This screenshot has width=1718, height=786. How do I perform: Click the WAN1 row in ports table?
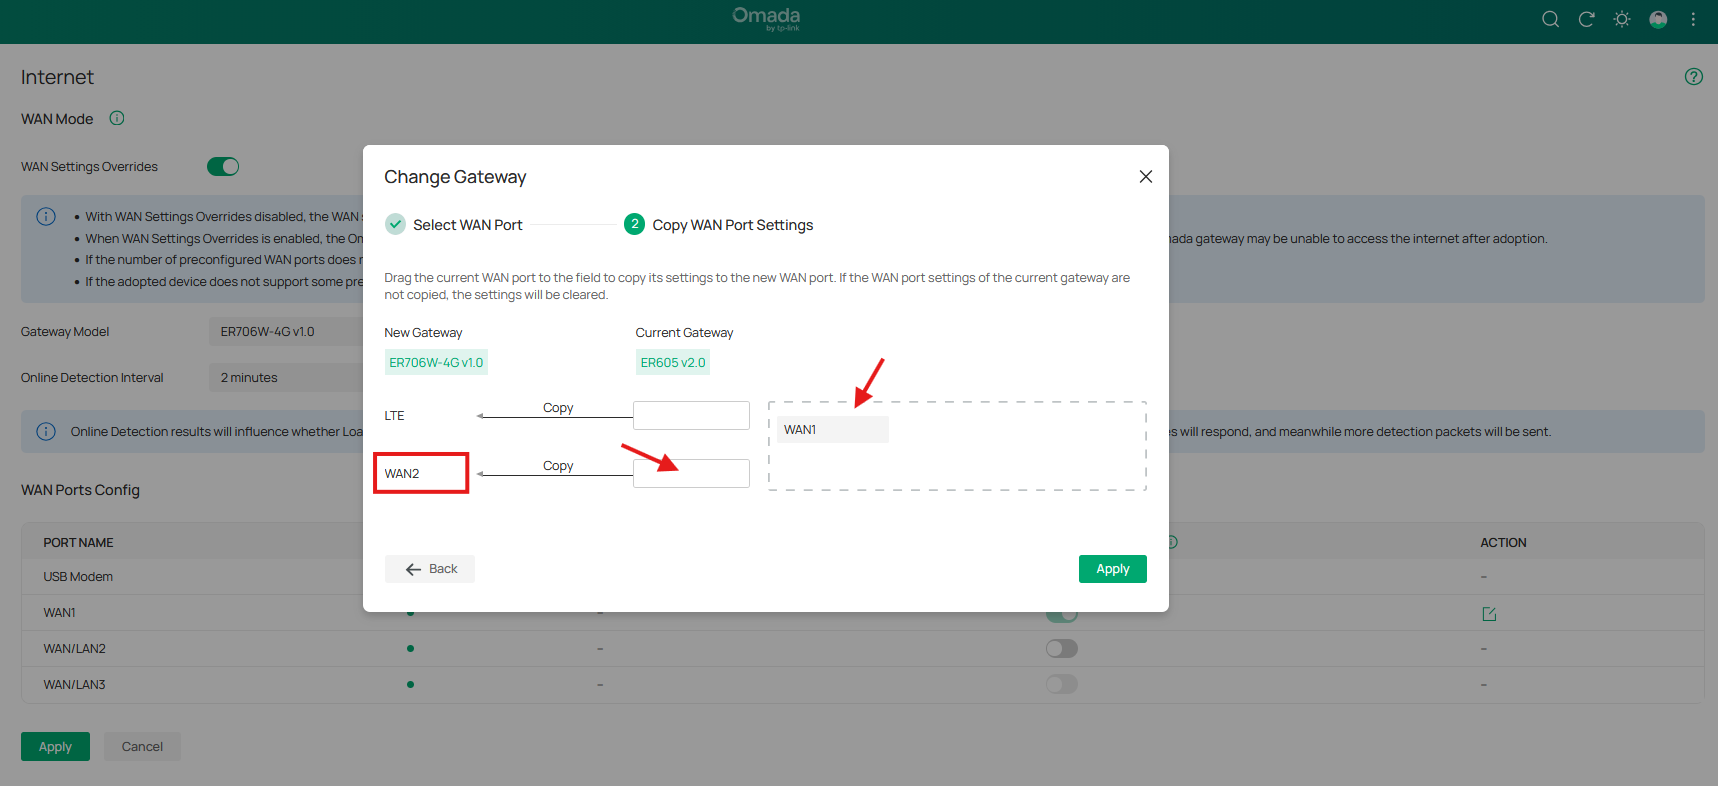pyautogui.click(x=862, y=613)
